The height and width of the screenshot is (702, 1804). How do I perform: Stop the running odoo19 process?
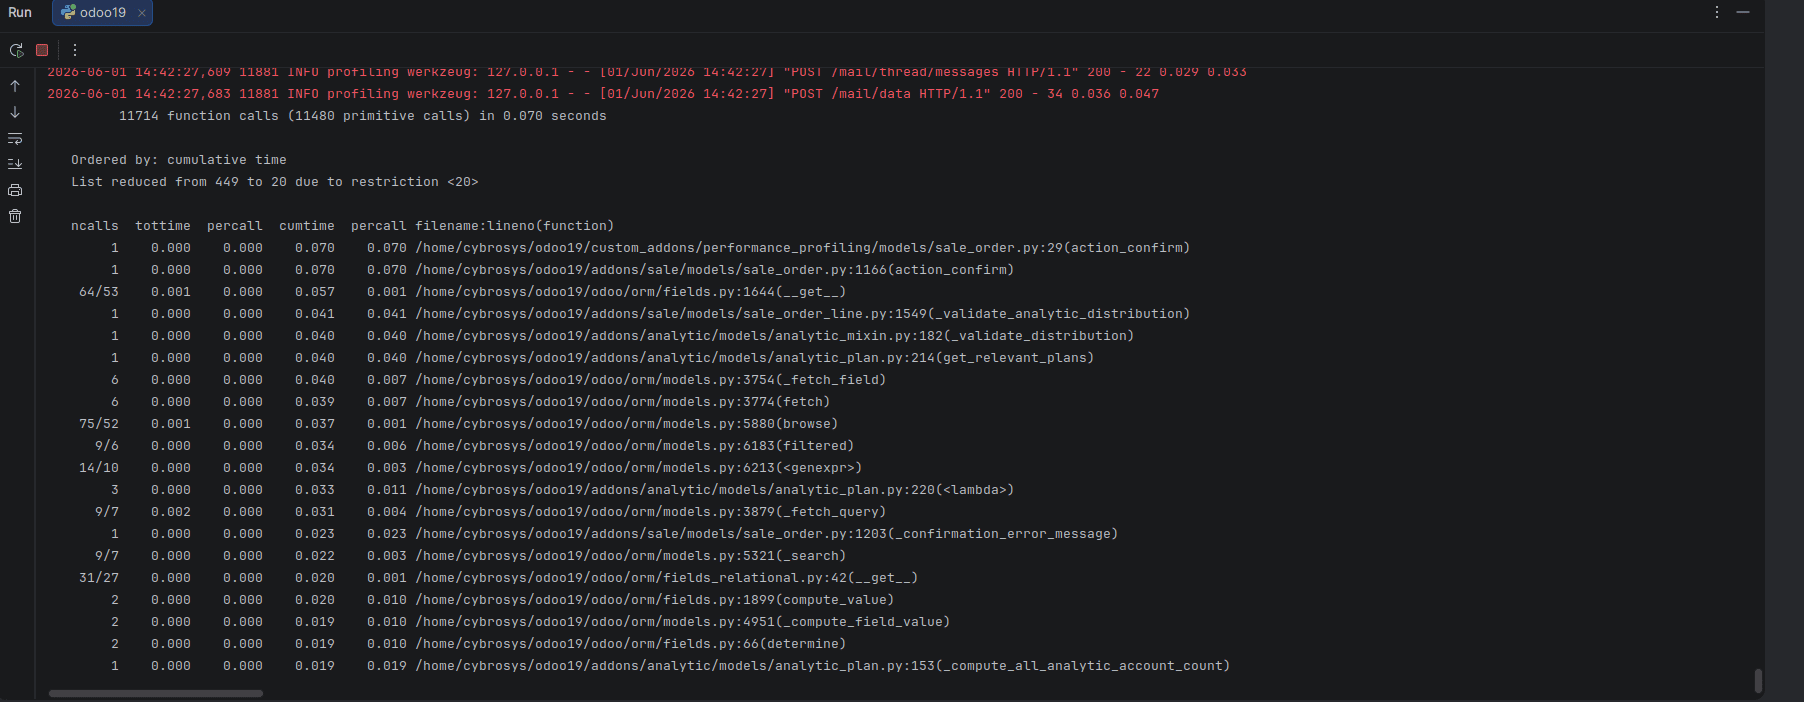coord(42,50)
